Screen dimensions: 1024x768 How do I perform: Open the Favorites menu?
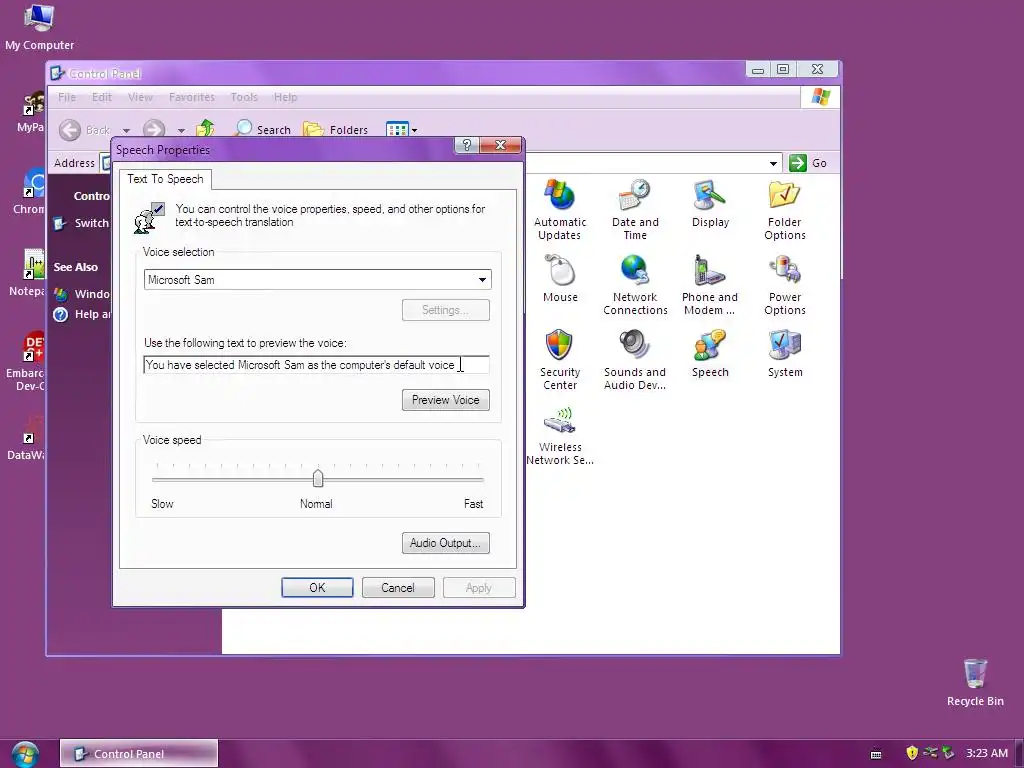point(191,97)
